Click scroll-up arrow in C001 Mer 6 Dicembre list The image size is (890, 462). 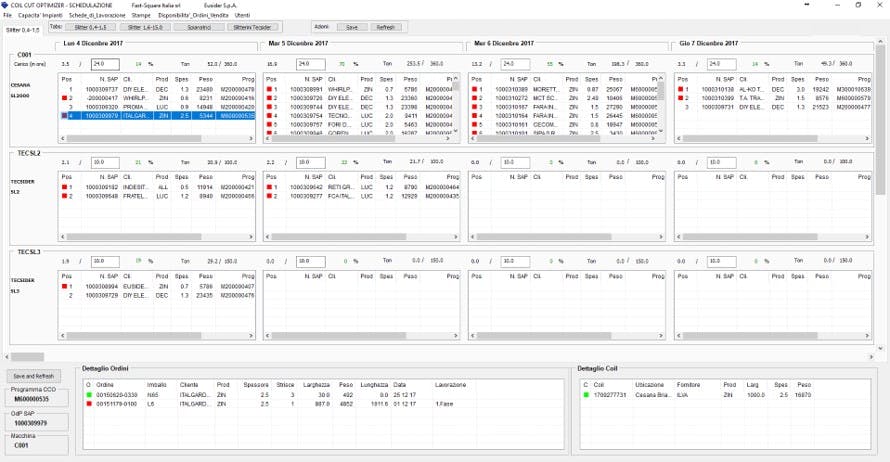pos(661,79)
